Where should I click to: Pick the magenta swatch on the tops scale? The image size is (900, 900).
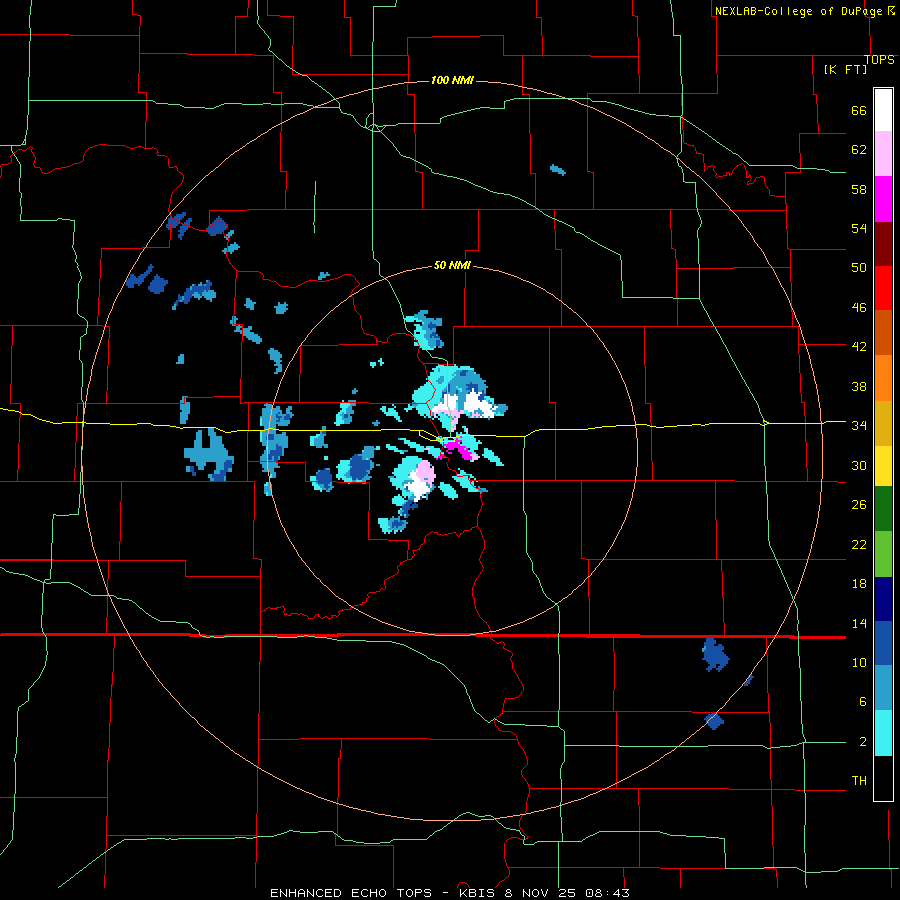click(883, 199)
